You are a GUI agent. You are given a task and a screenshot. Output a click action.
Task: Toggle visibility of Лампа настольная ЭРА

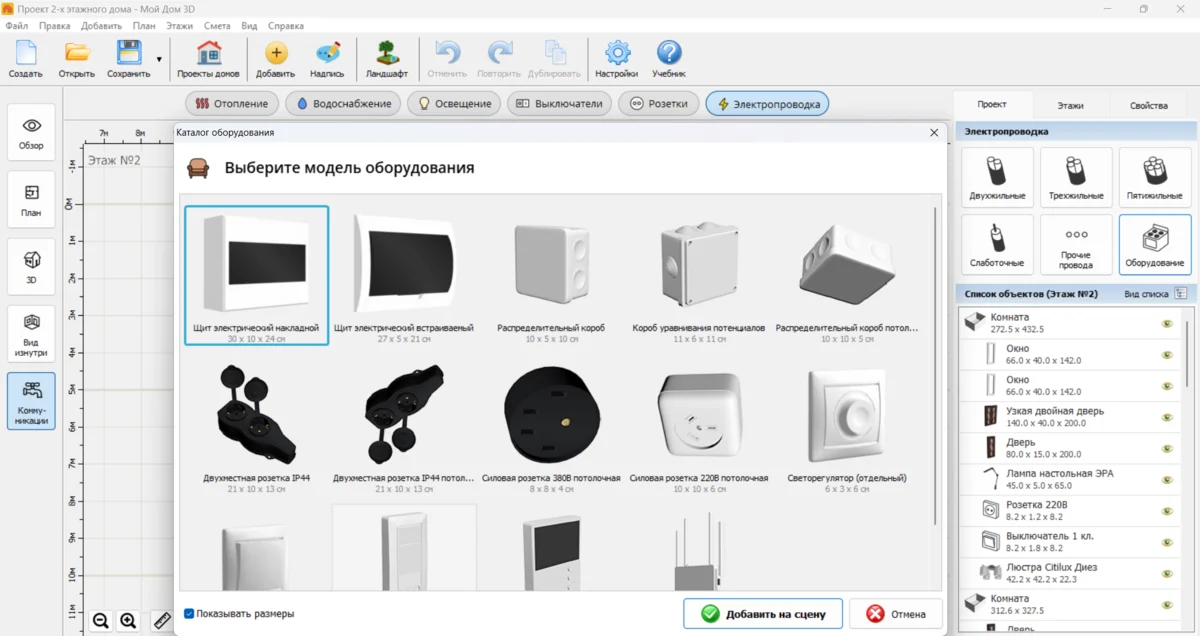[1166, 479]
